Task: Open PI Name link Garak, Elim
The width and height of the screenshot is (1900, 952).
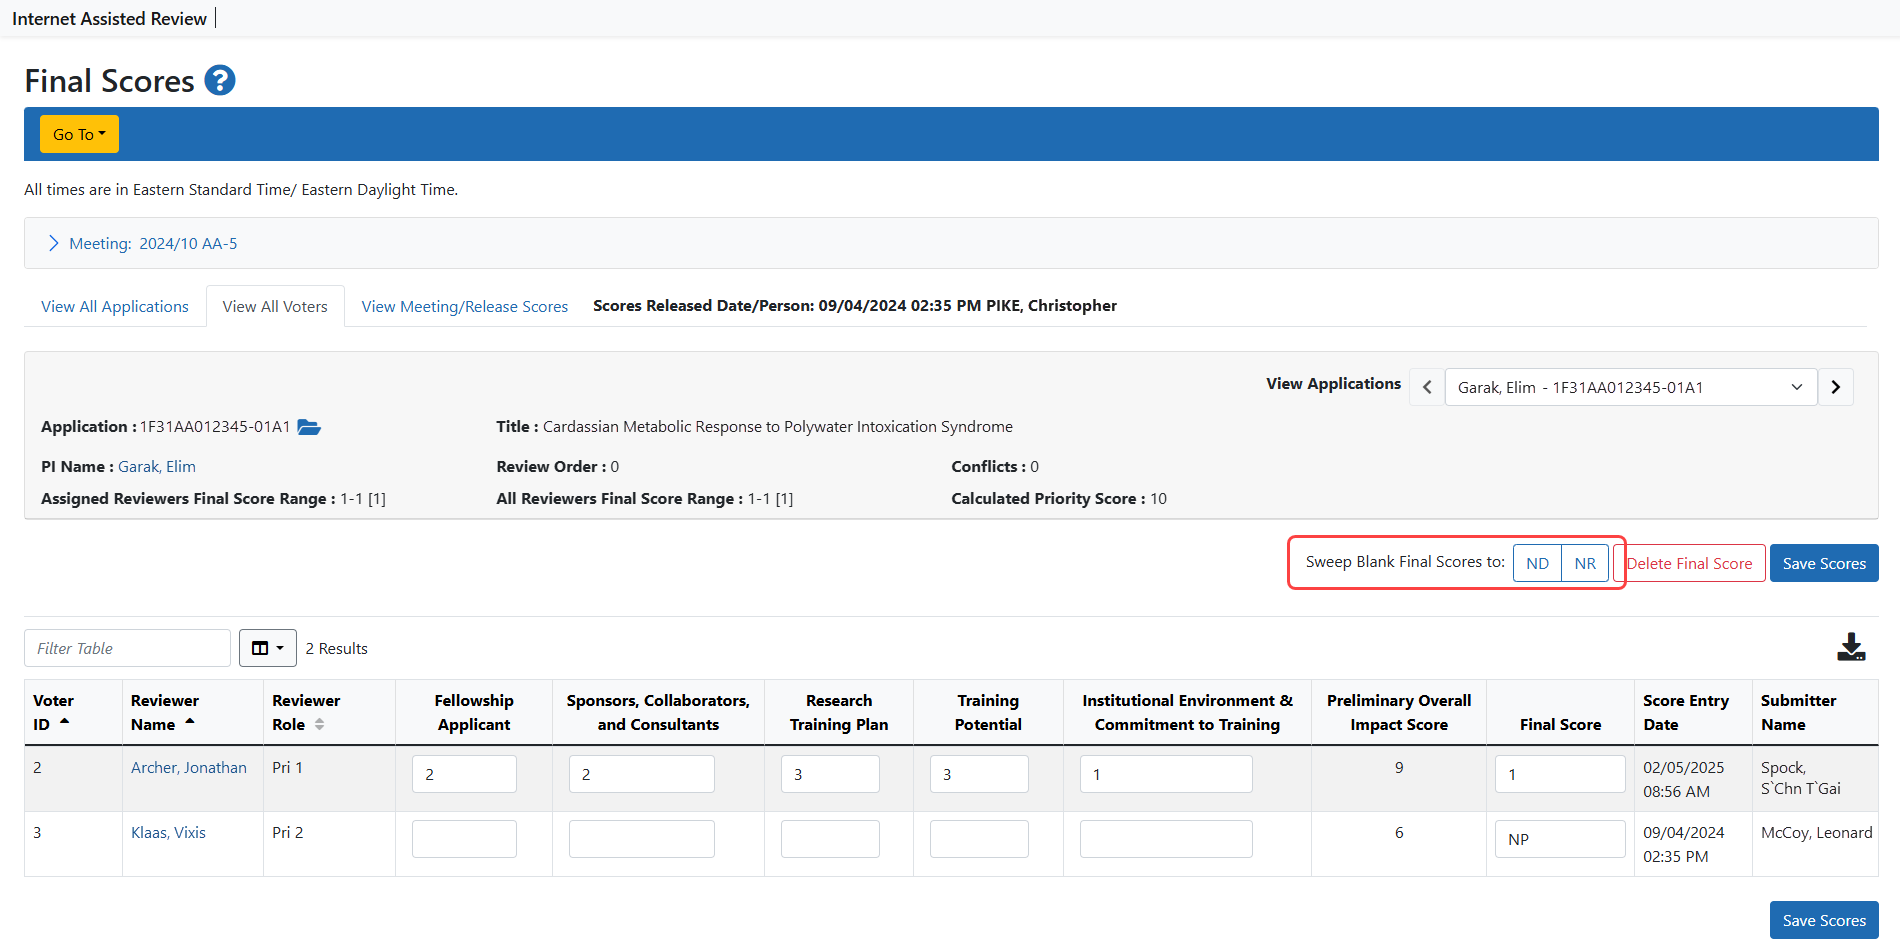Action: tap(157, 466)
